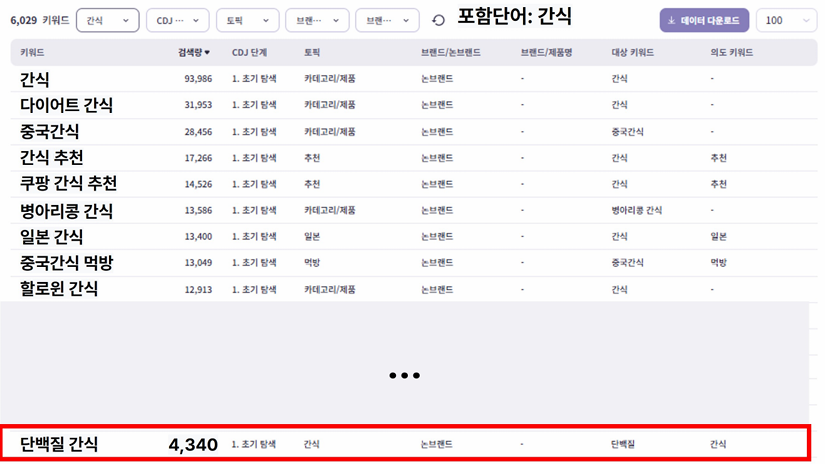This screenshot has width=825, height=464.
Task: Open the 간식 filter dropdown
Action: pyautogui.click(x=107, y=20)
